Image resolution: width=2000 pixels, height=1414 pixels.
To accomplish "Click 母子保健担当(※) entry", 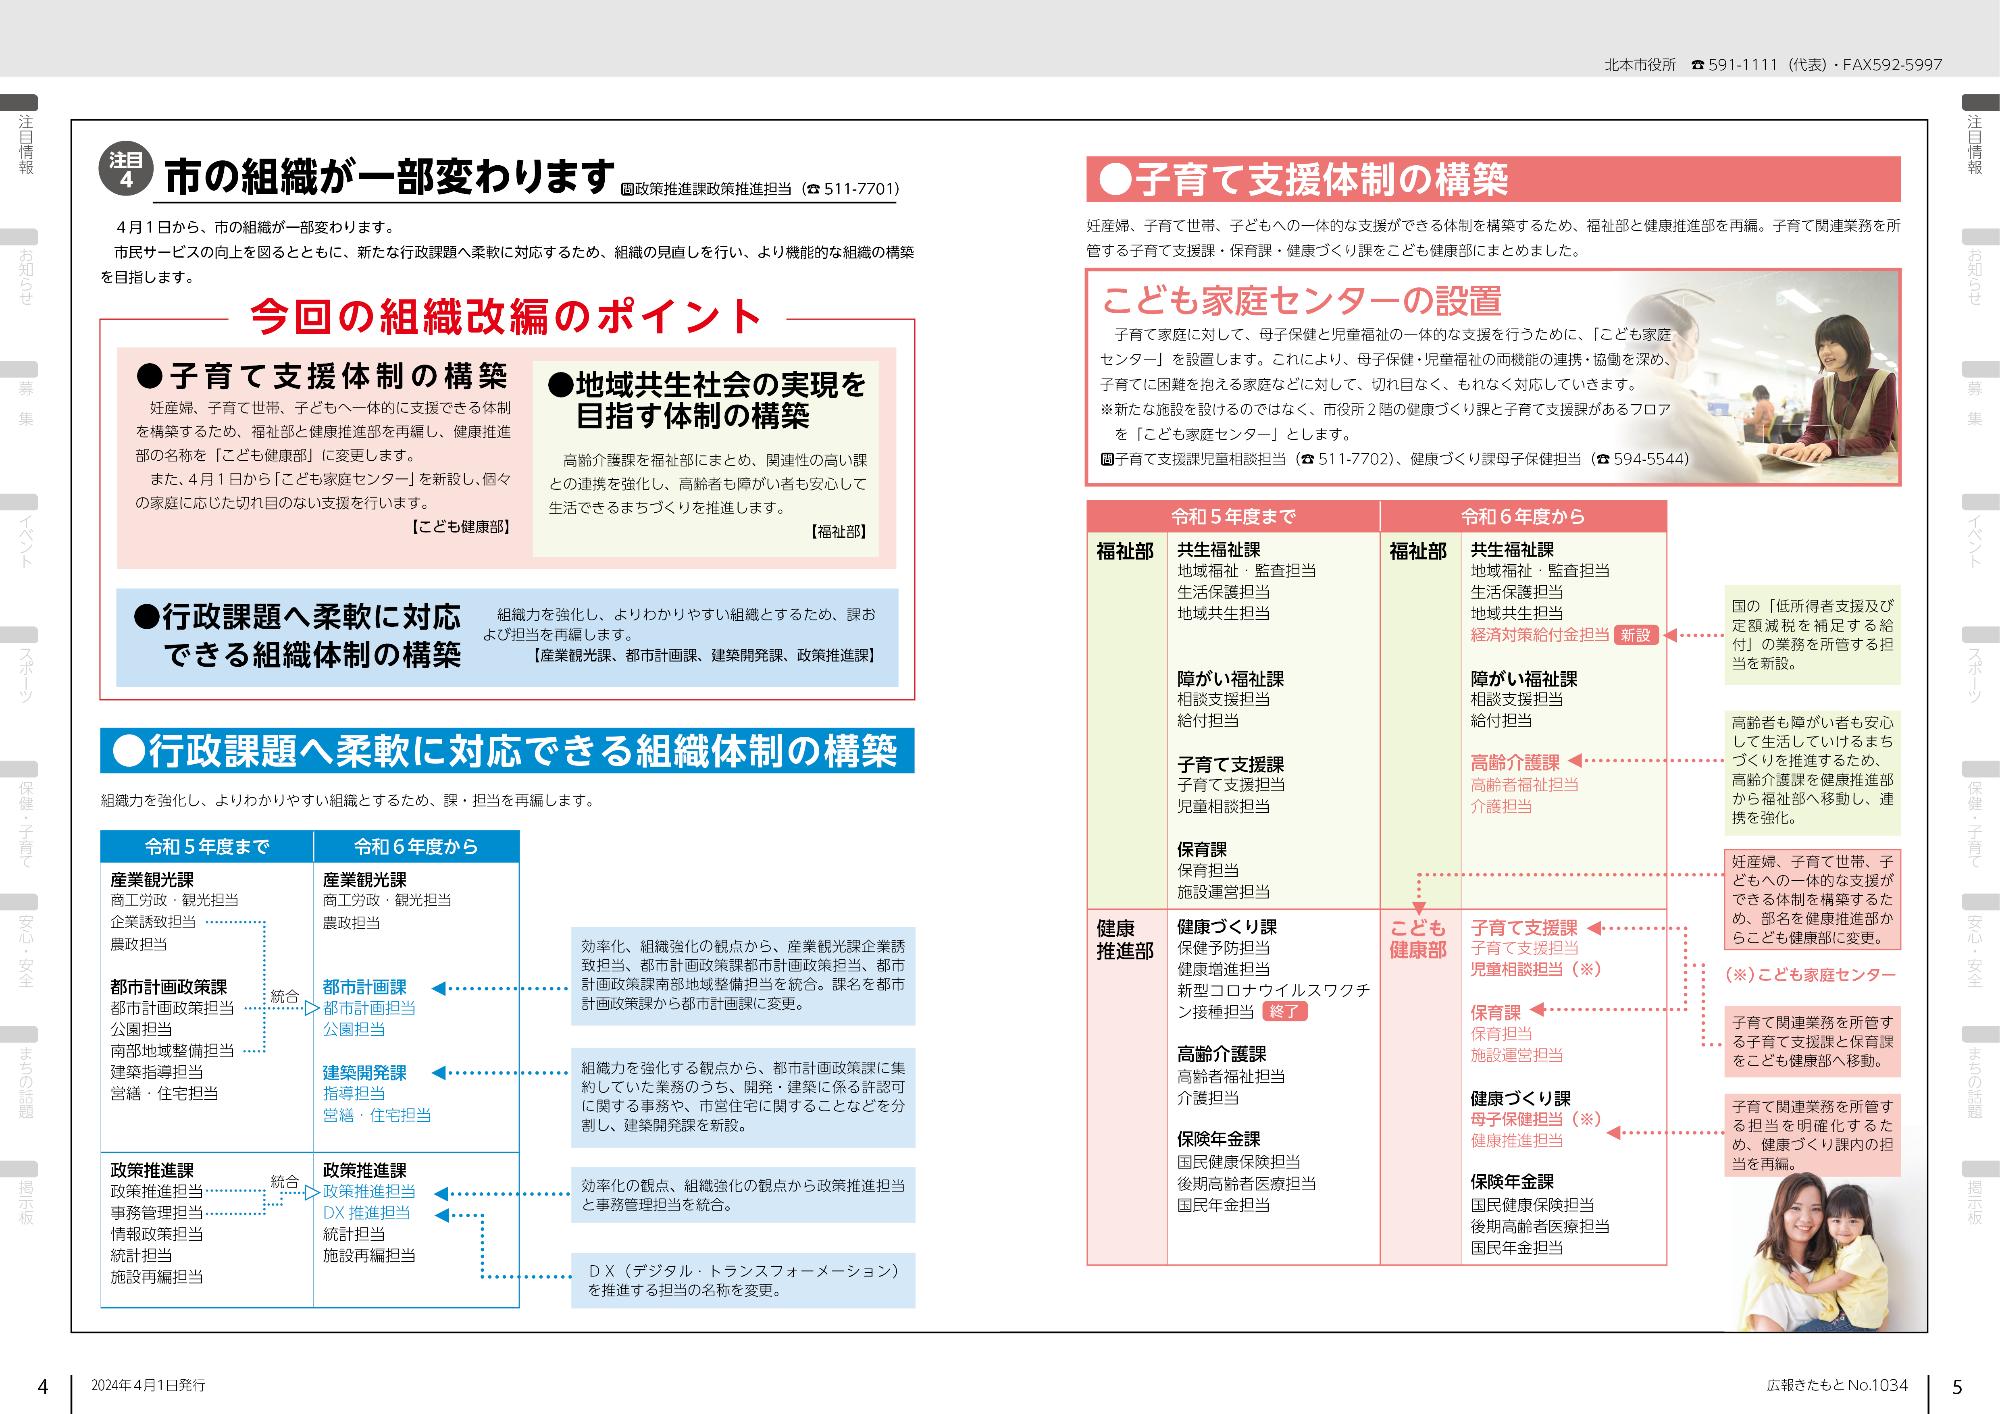I will click(1536, 1118).
